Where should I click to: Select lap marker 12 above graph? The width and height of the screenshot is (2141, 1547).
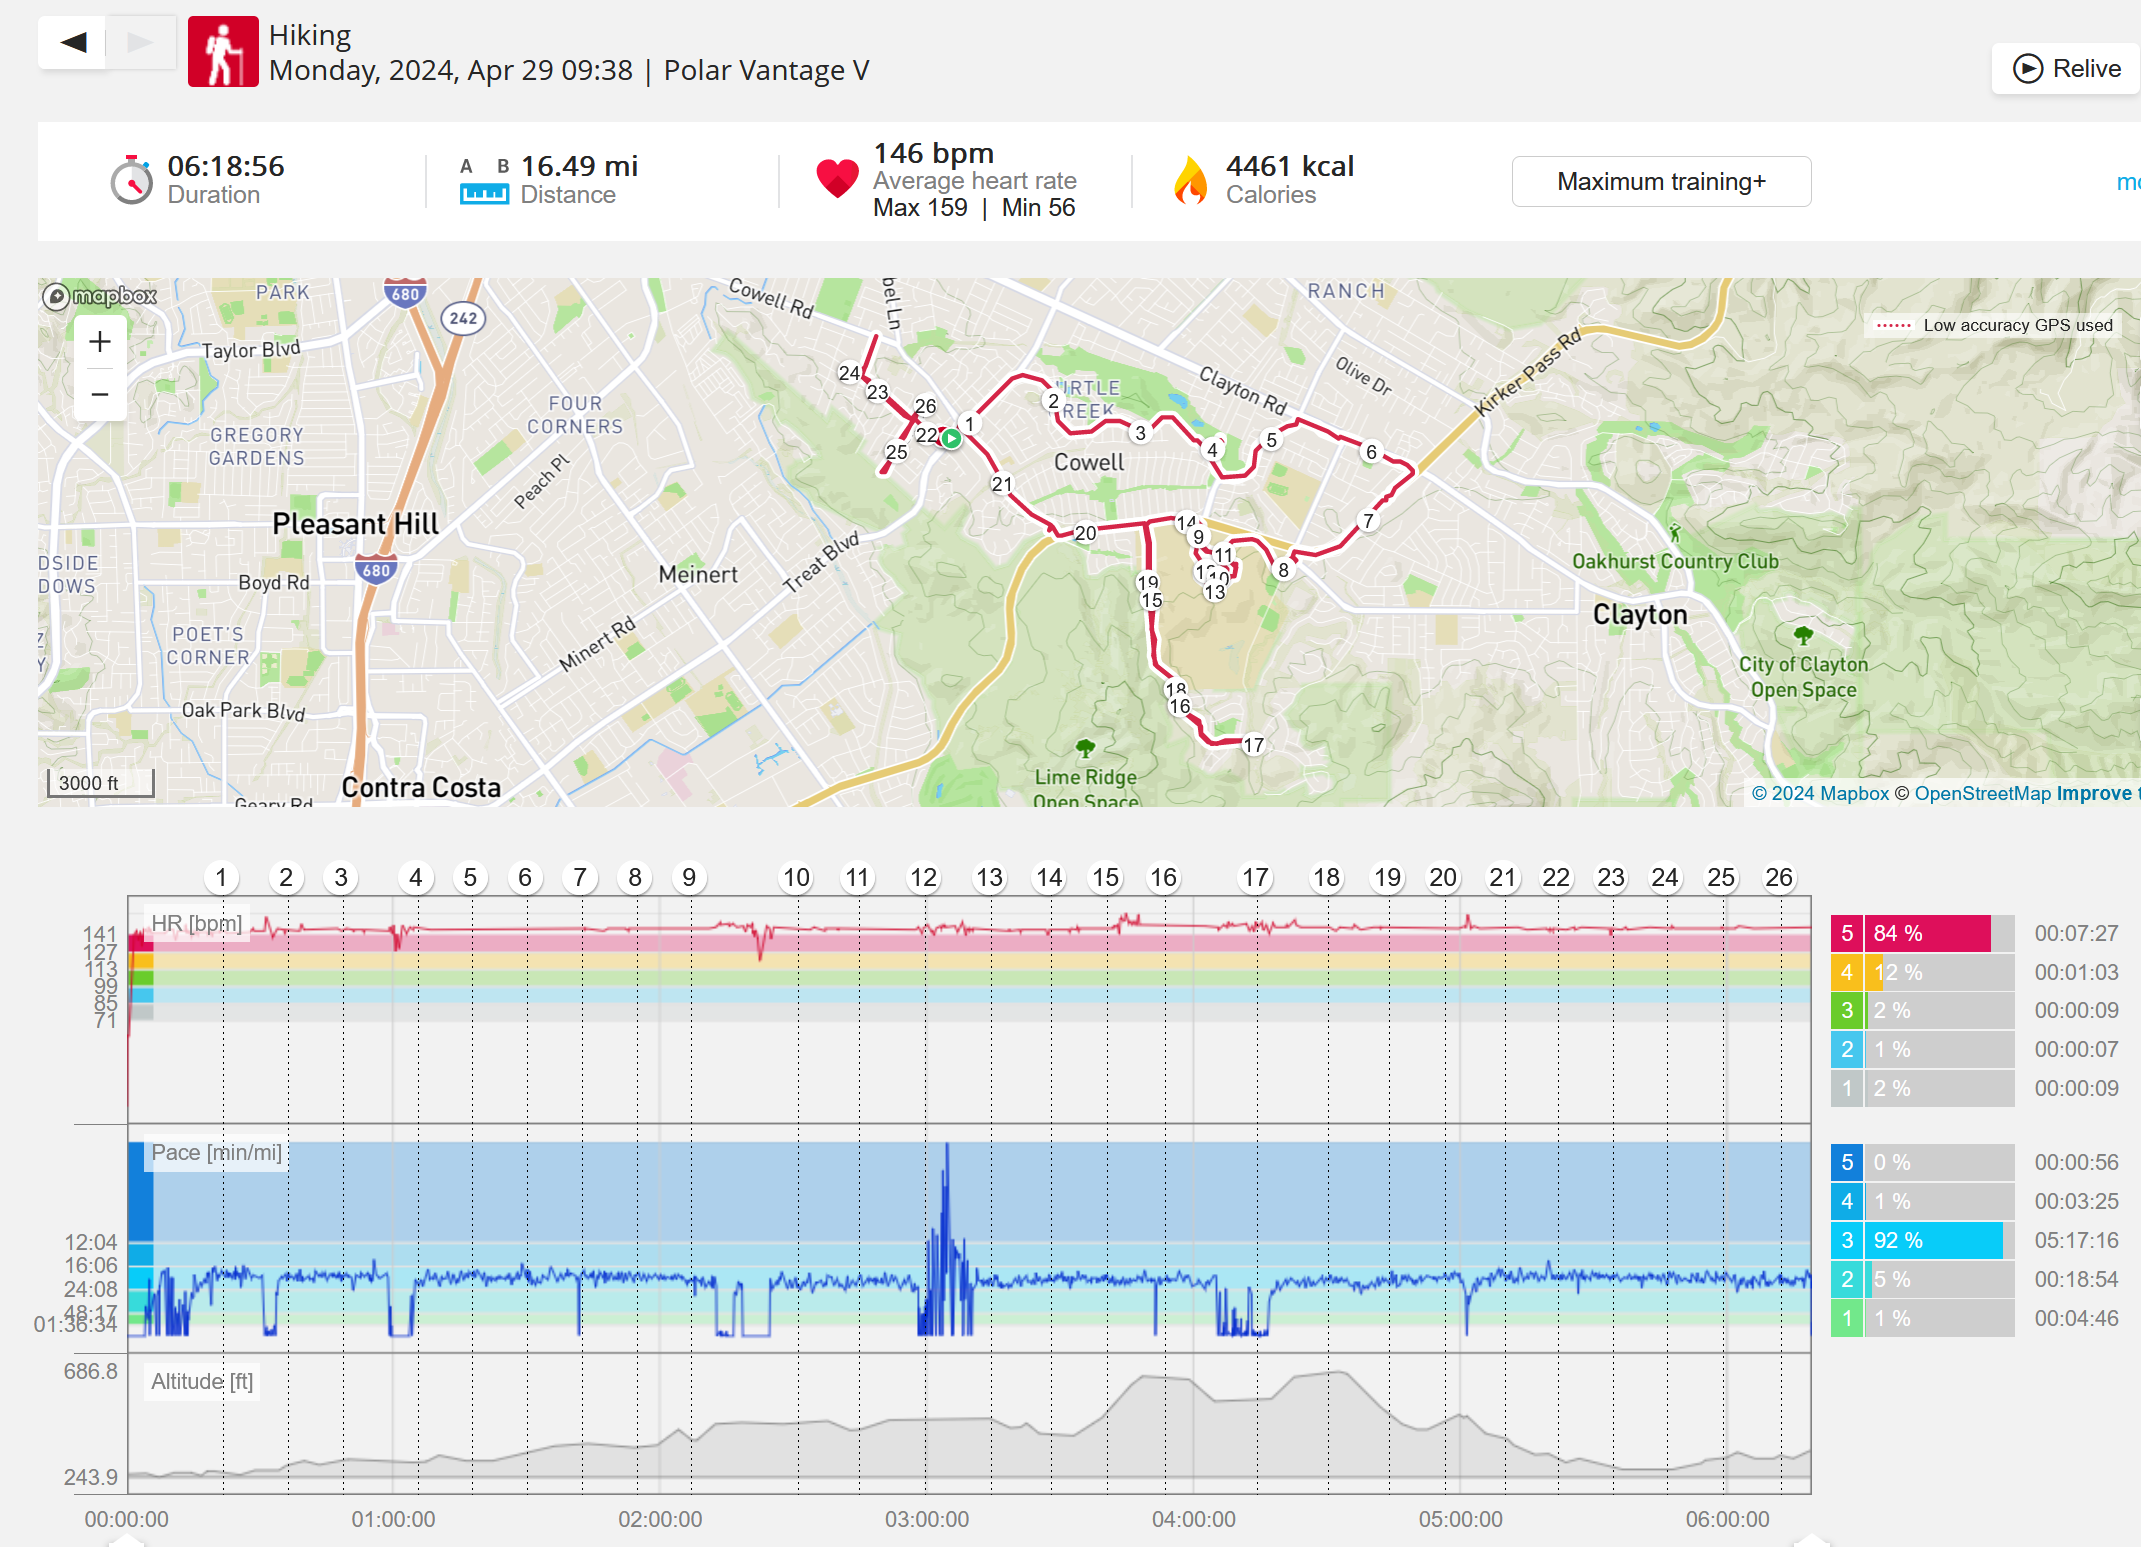click(923, 878)
